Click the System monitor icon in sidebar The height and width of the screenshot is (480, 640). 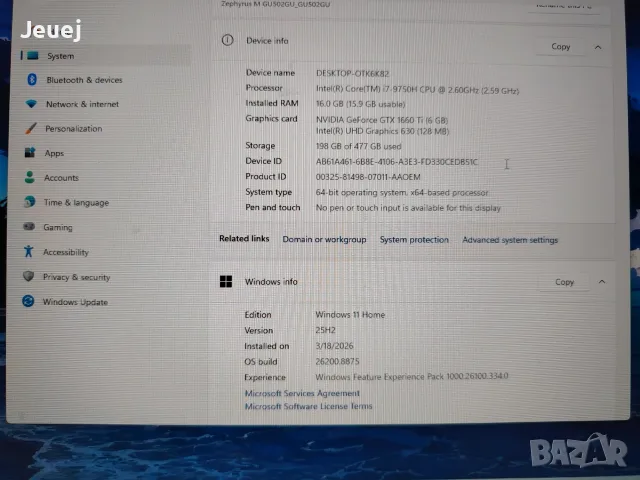click(33, 56)
